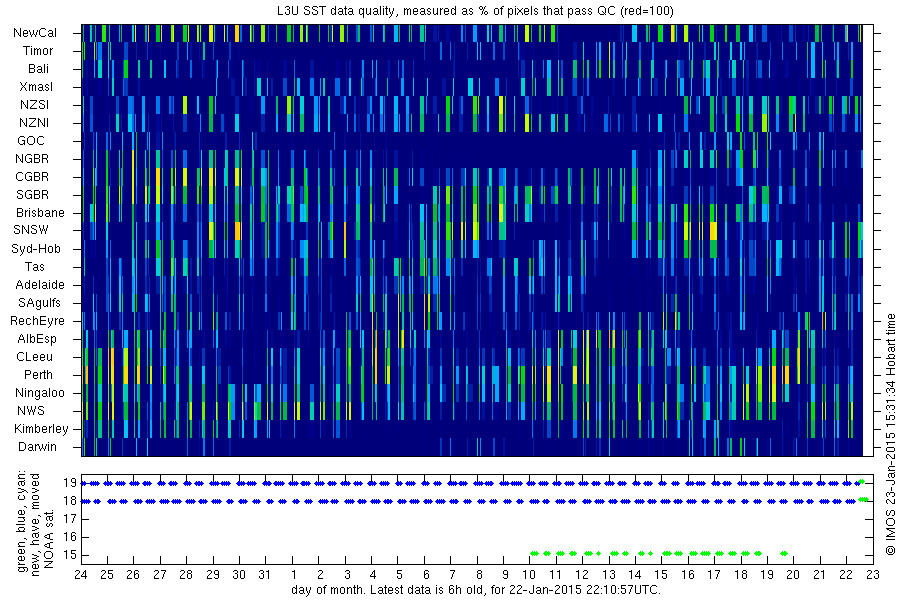Click day 15 on the x-axis
Screen dimensions: 900x600
coord(661,575)
